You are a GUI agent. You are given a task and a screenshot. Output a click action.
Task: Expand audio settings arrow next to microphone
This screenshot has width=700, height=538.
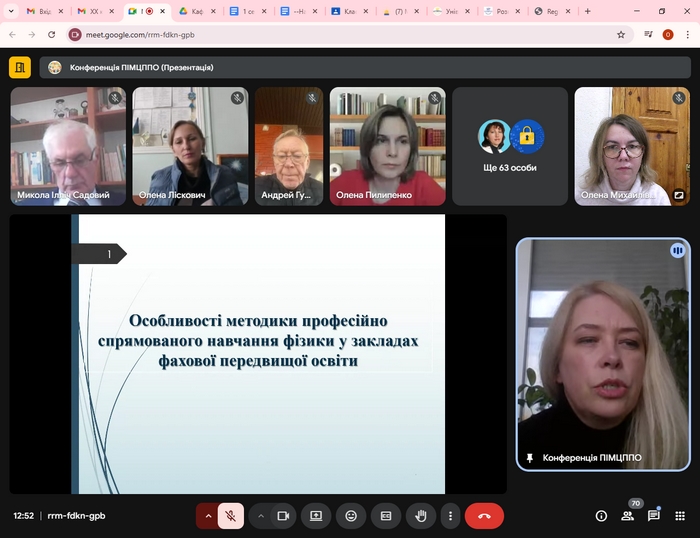click(208, 516)
